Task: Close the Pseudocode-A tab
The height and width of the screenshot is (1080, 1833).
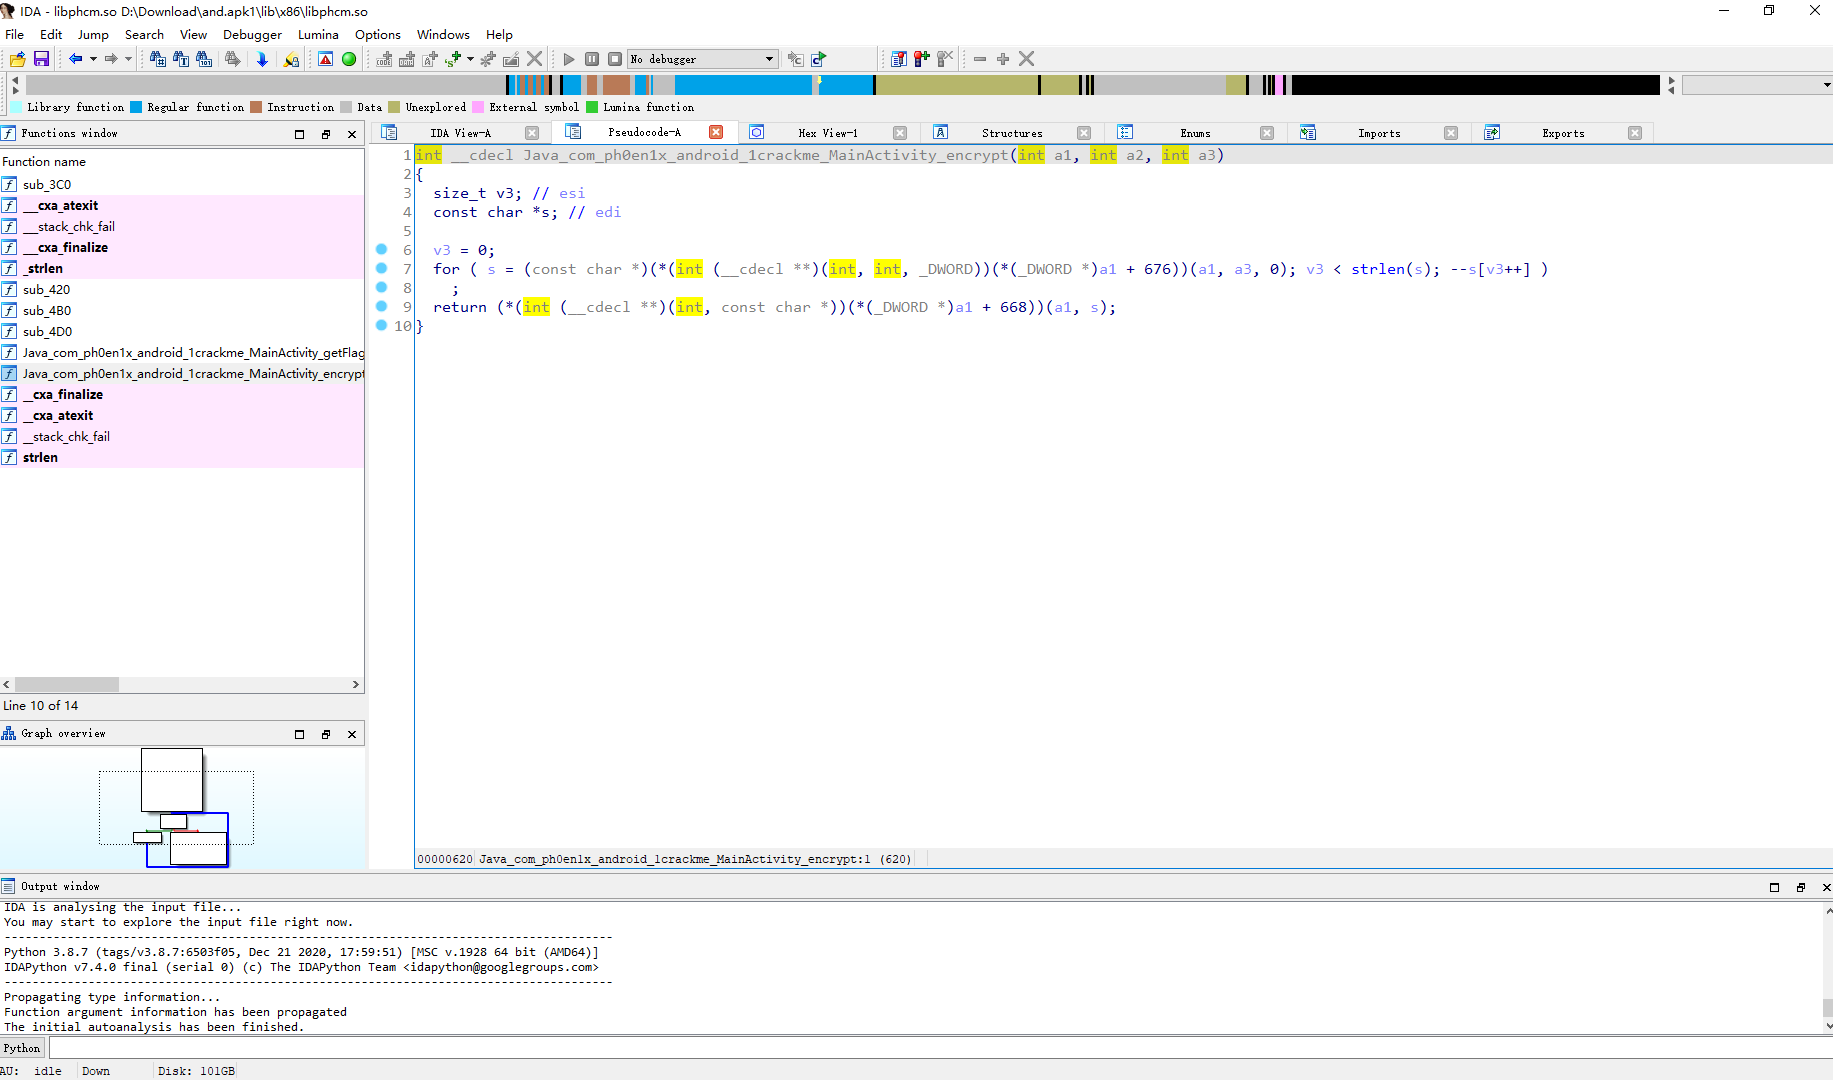Action: (x=716, y=132)
